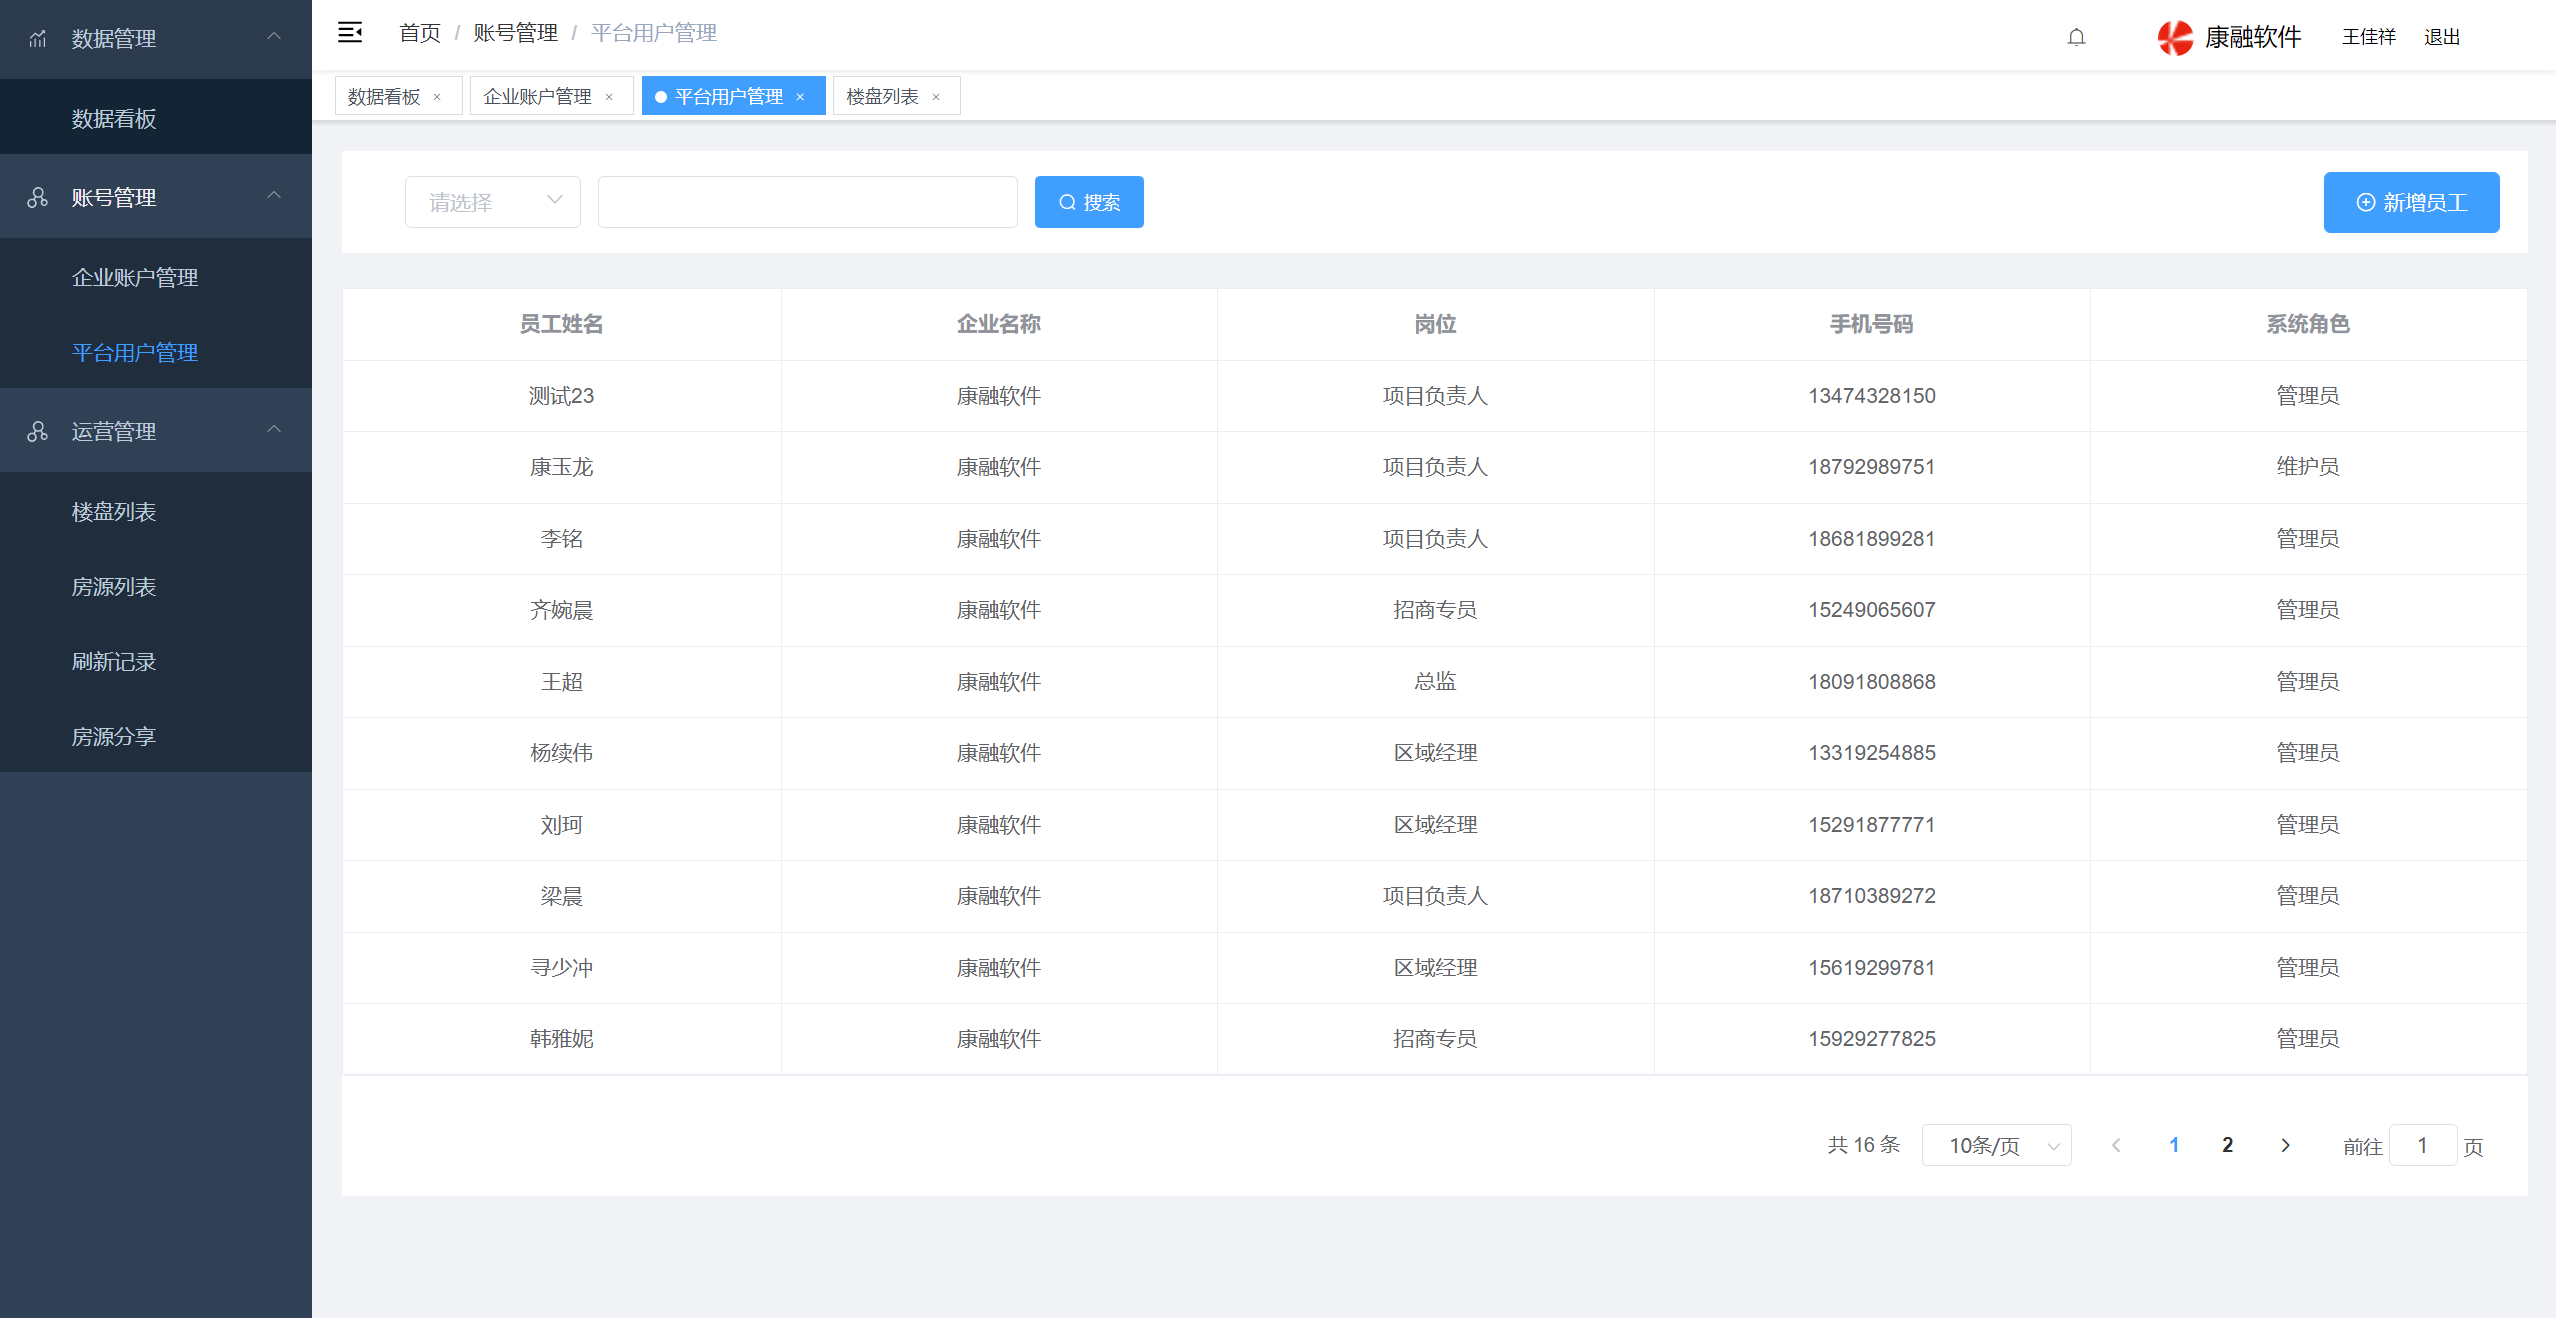Open 房源列表 in the sidebar
Image resolution: width=2556 pixels, height=1318 pixels.
[x=156, y=587]
